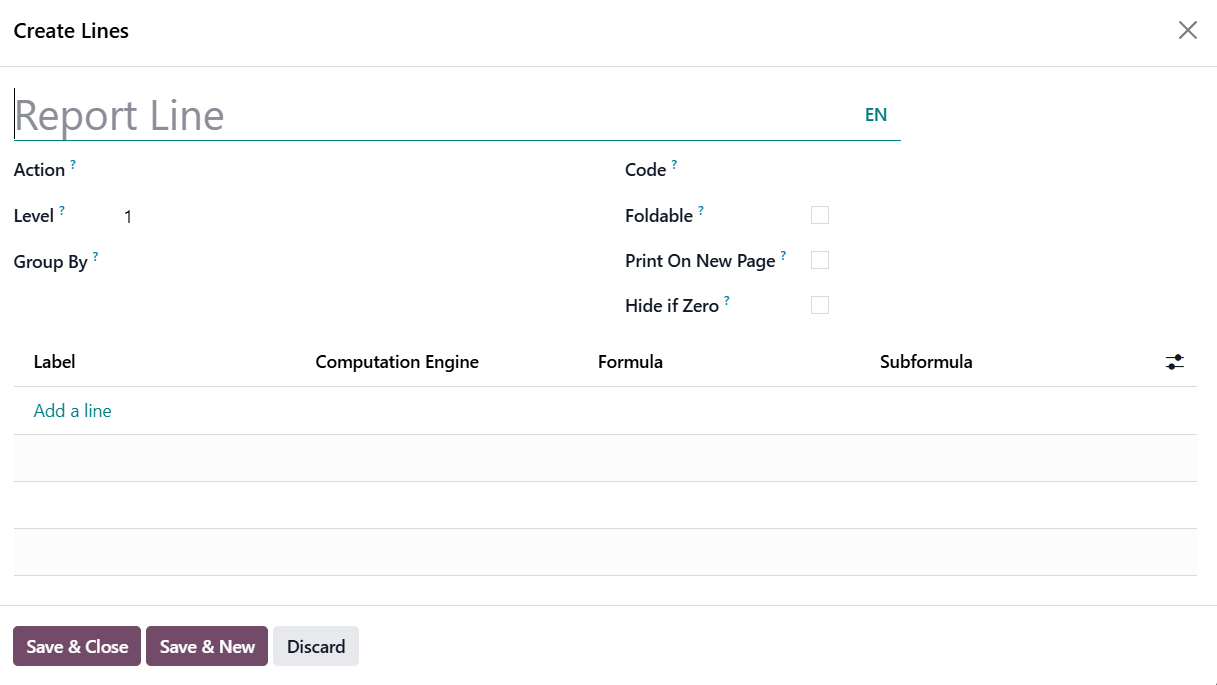The image size is (1217, 685).
Task: Click the Code help question mark
Action: coord(674,164)
